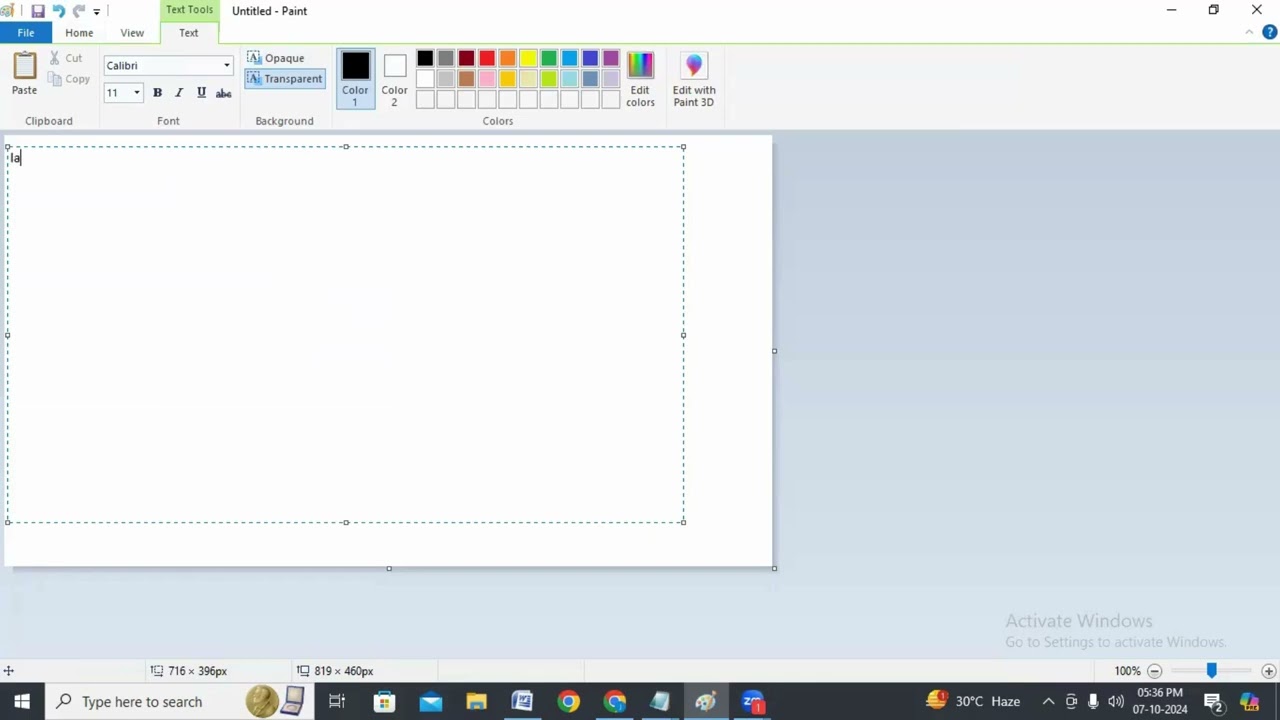The image size is (1280, 720).
Task: Toggle Underline formatting
Action: 201,93
